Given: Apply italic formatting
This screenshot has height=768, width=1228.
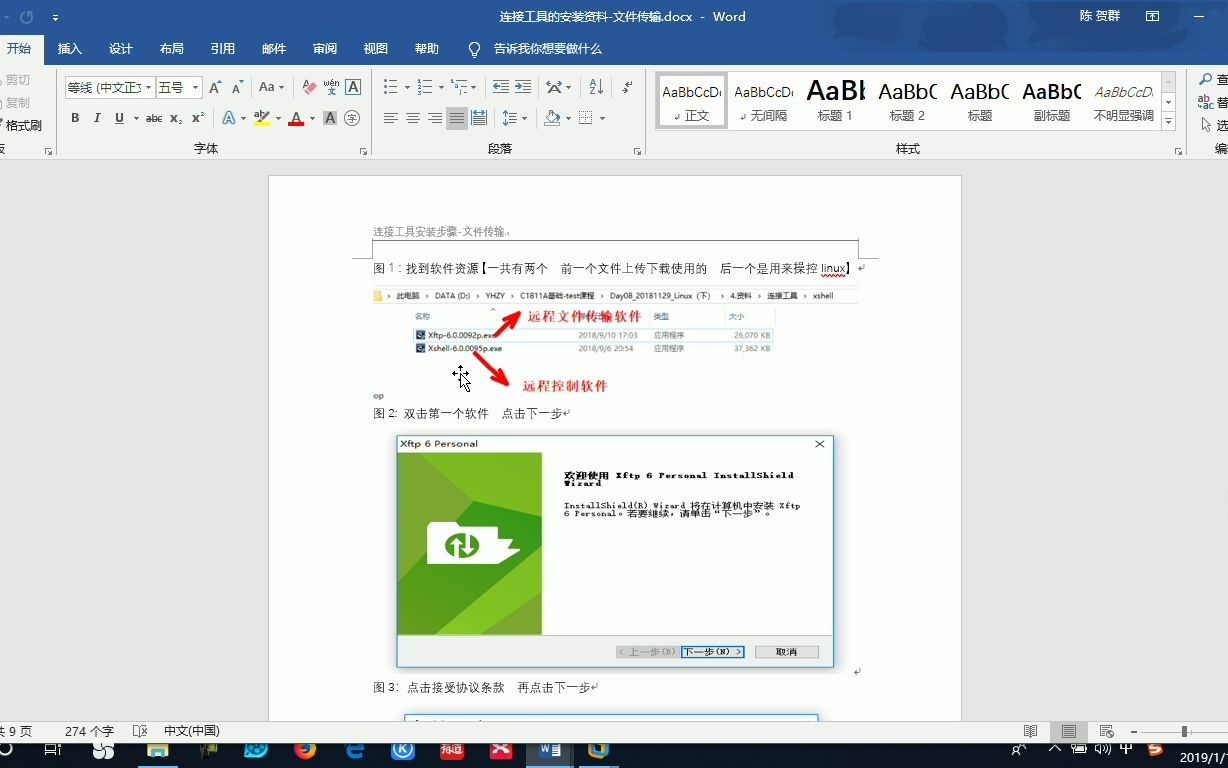Looking at the screenshot, I should [x=97, y=118].
